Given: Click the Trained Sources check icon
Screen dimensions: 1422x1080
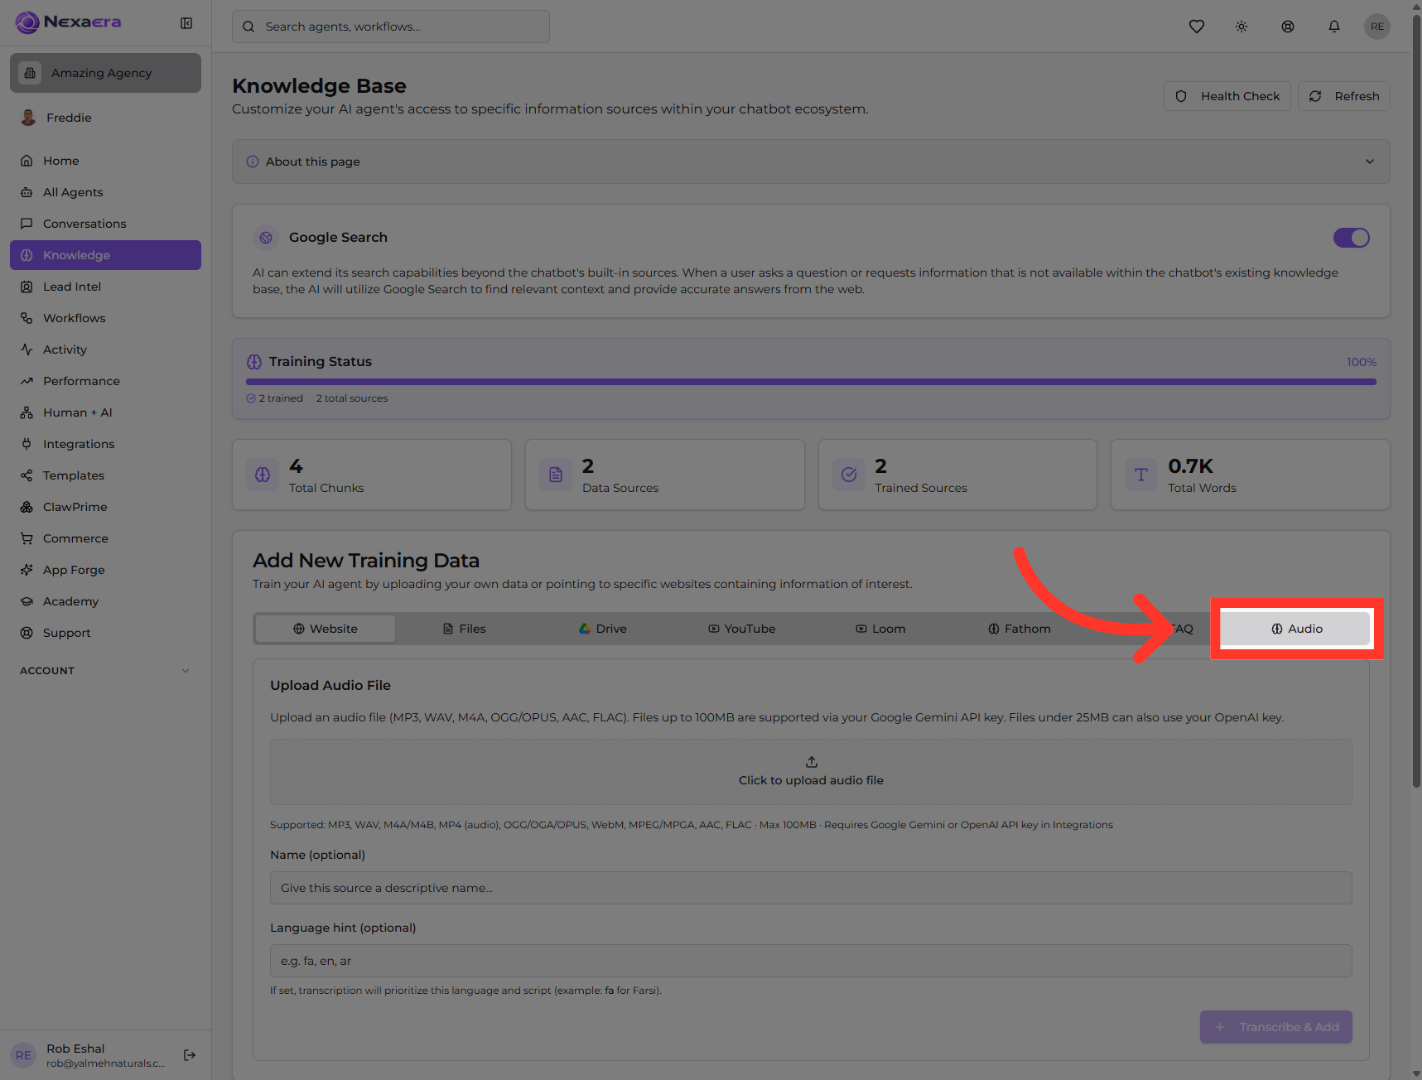Looking at the screenshot, I should [x=848, y=475].
